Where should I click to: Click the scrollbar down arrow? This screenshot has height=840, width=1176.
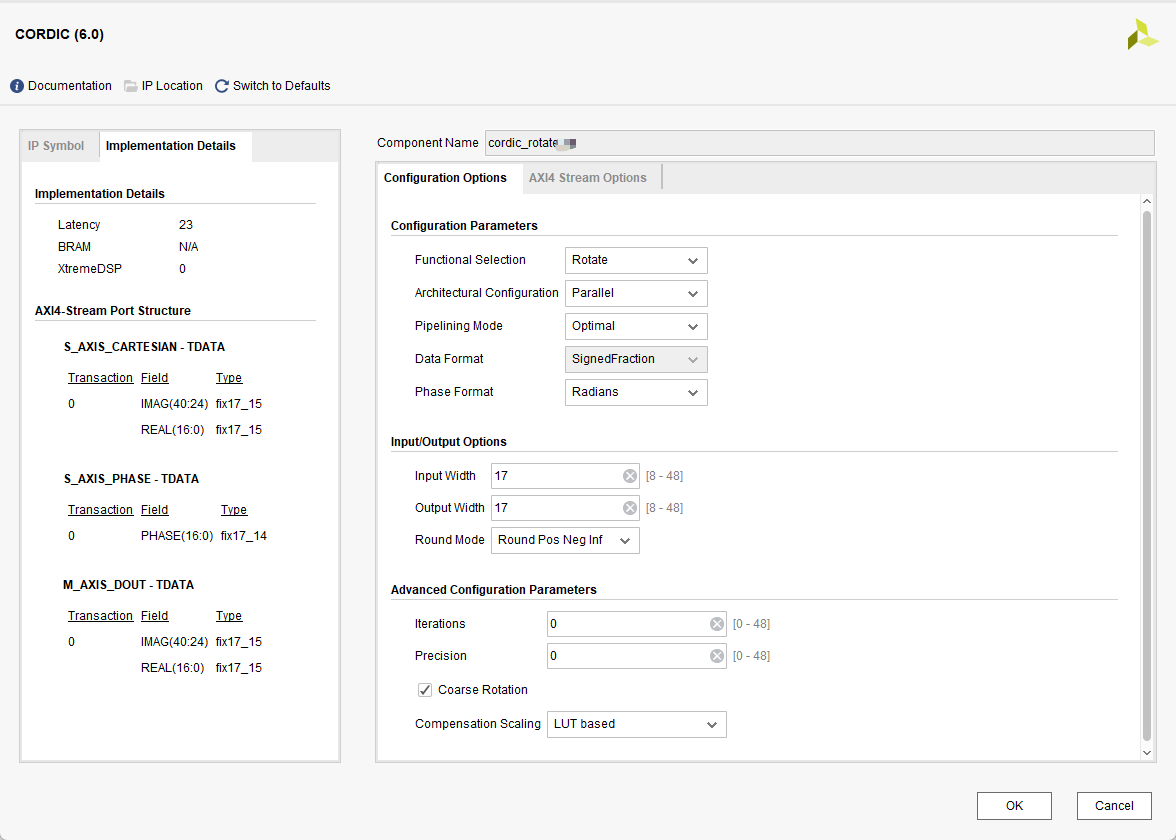click(x=1146, y=752)
